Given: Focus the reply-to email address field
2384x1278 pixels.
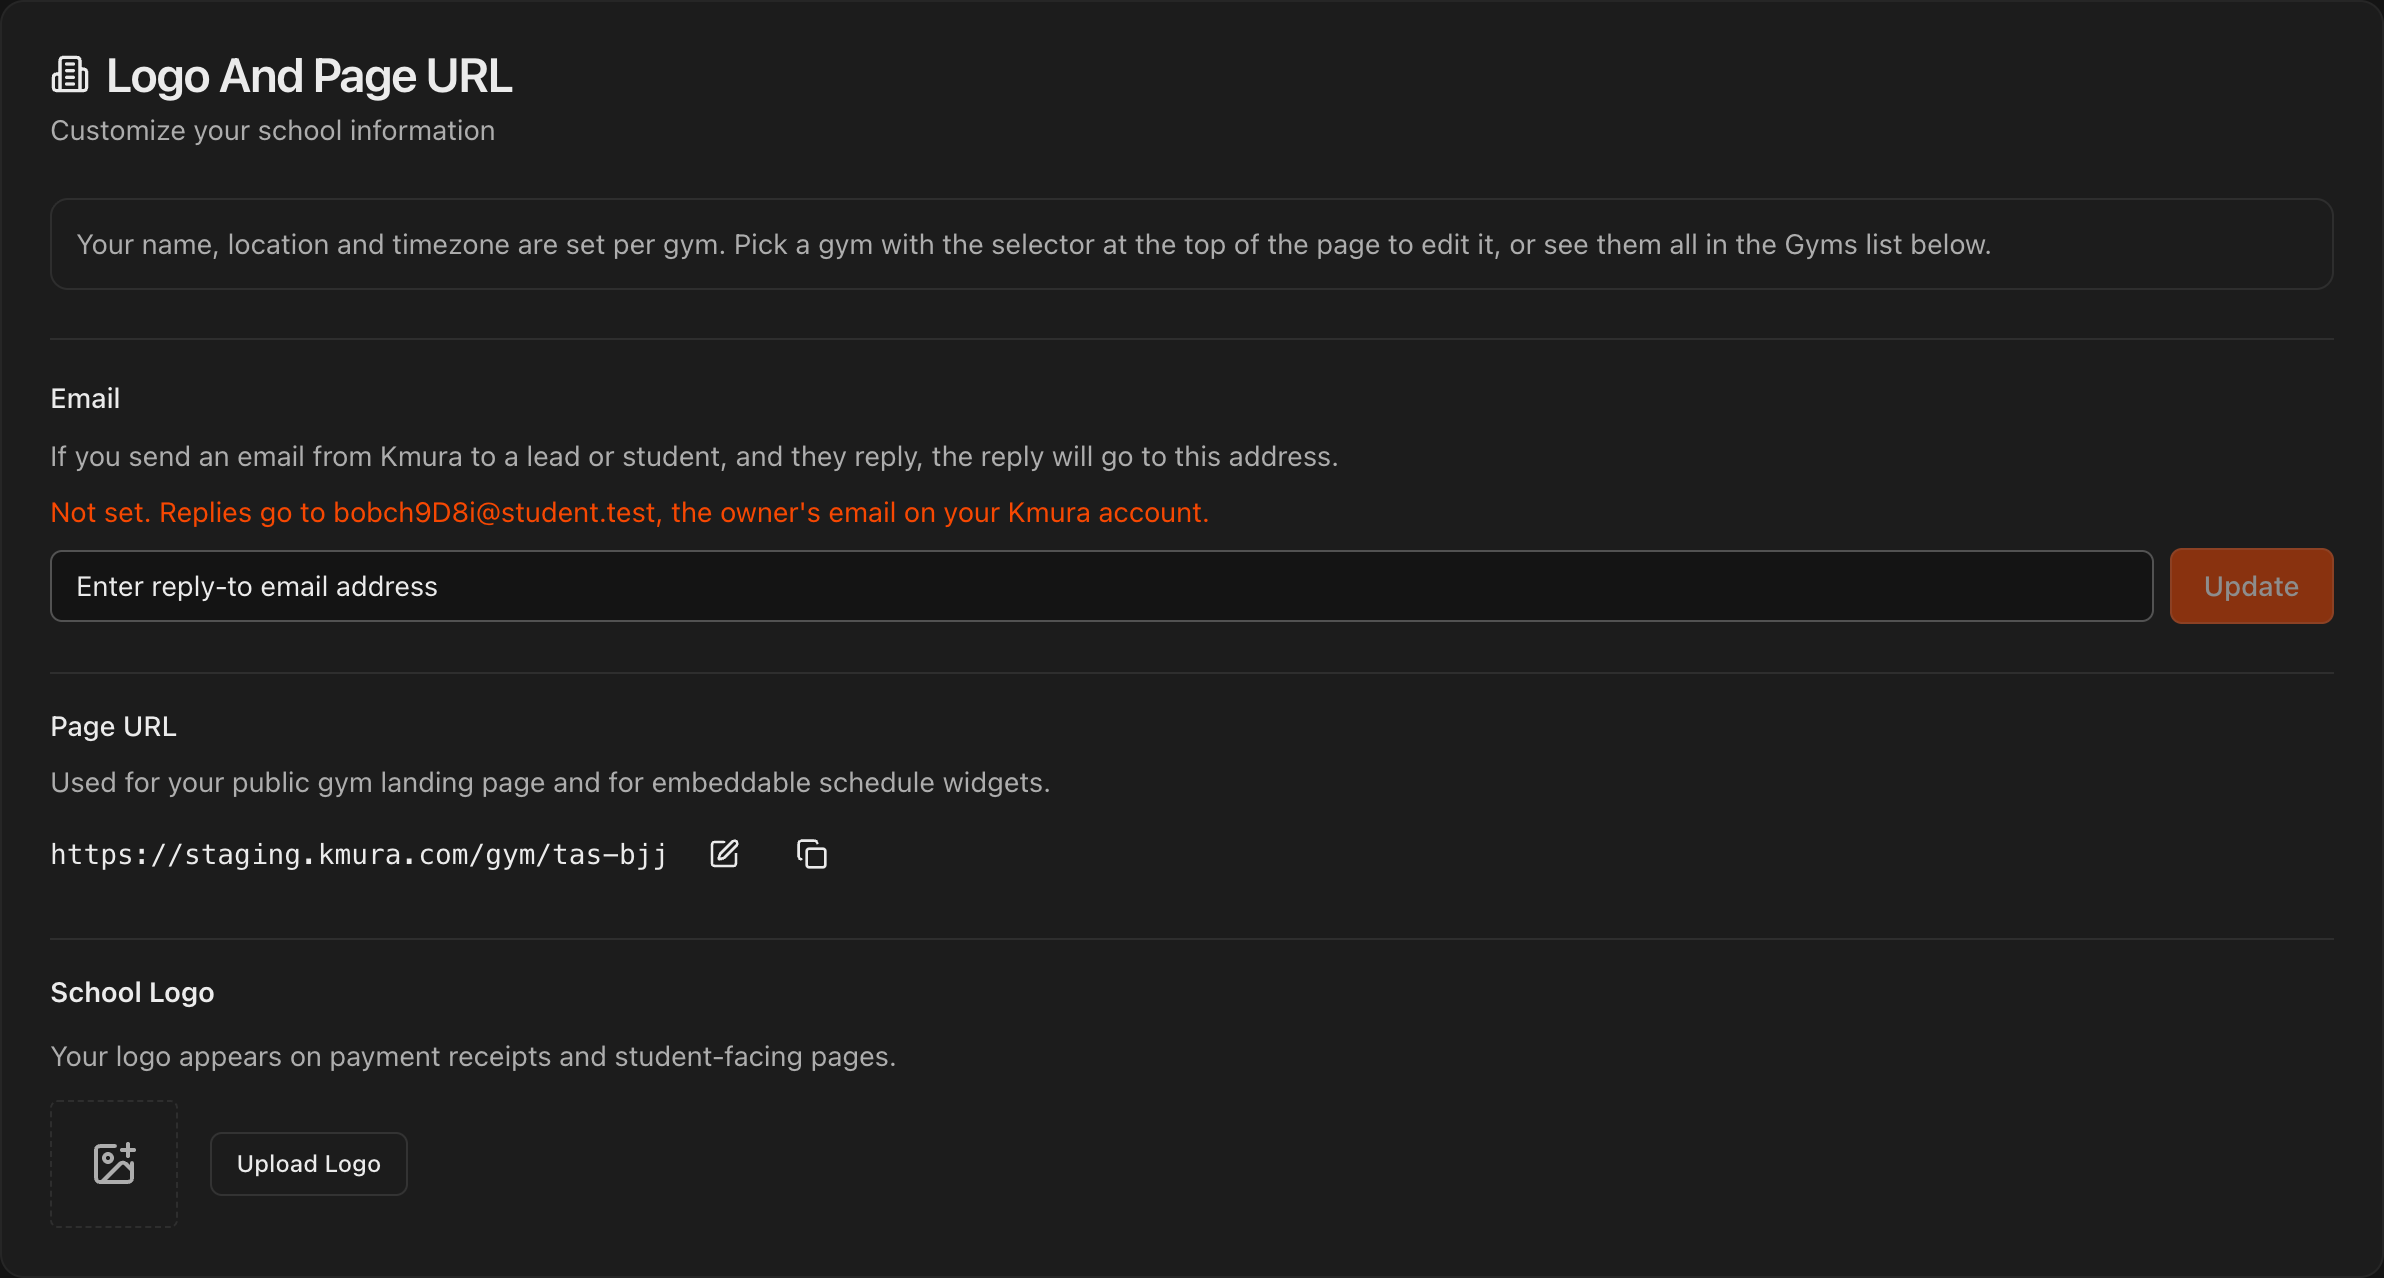Looking at the screenshot, I should pyautogui.click(x=1101, y=586).
